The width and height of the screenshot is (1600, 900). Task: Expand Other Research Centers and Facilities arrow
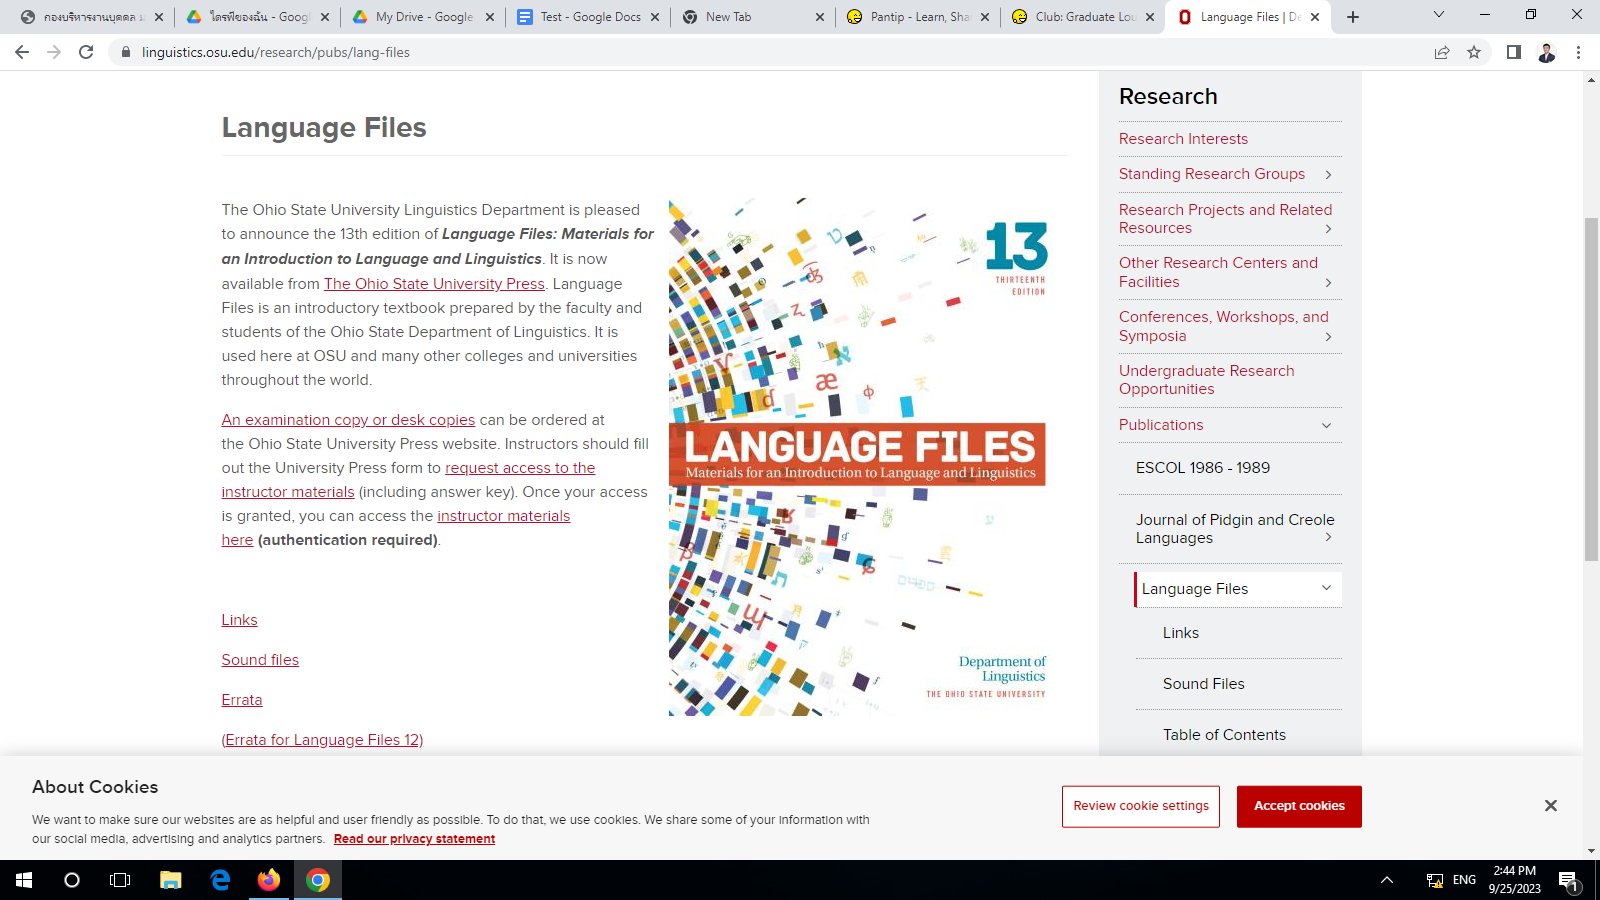click(1328, 283)
